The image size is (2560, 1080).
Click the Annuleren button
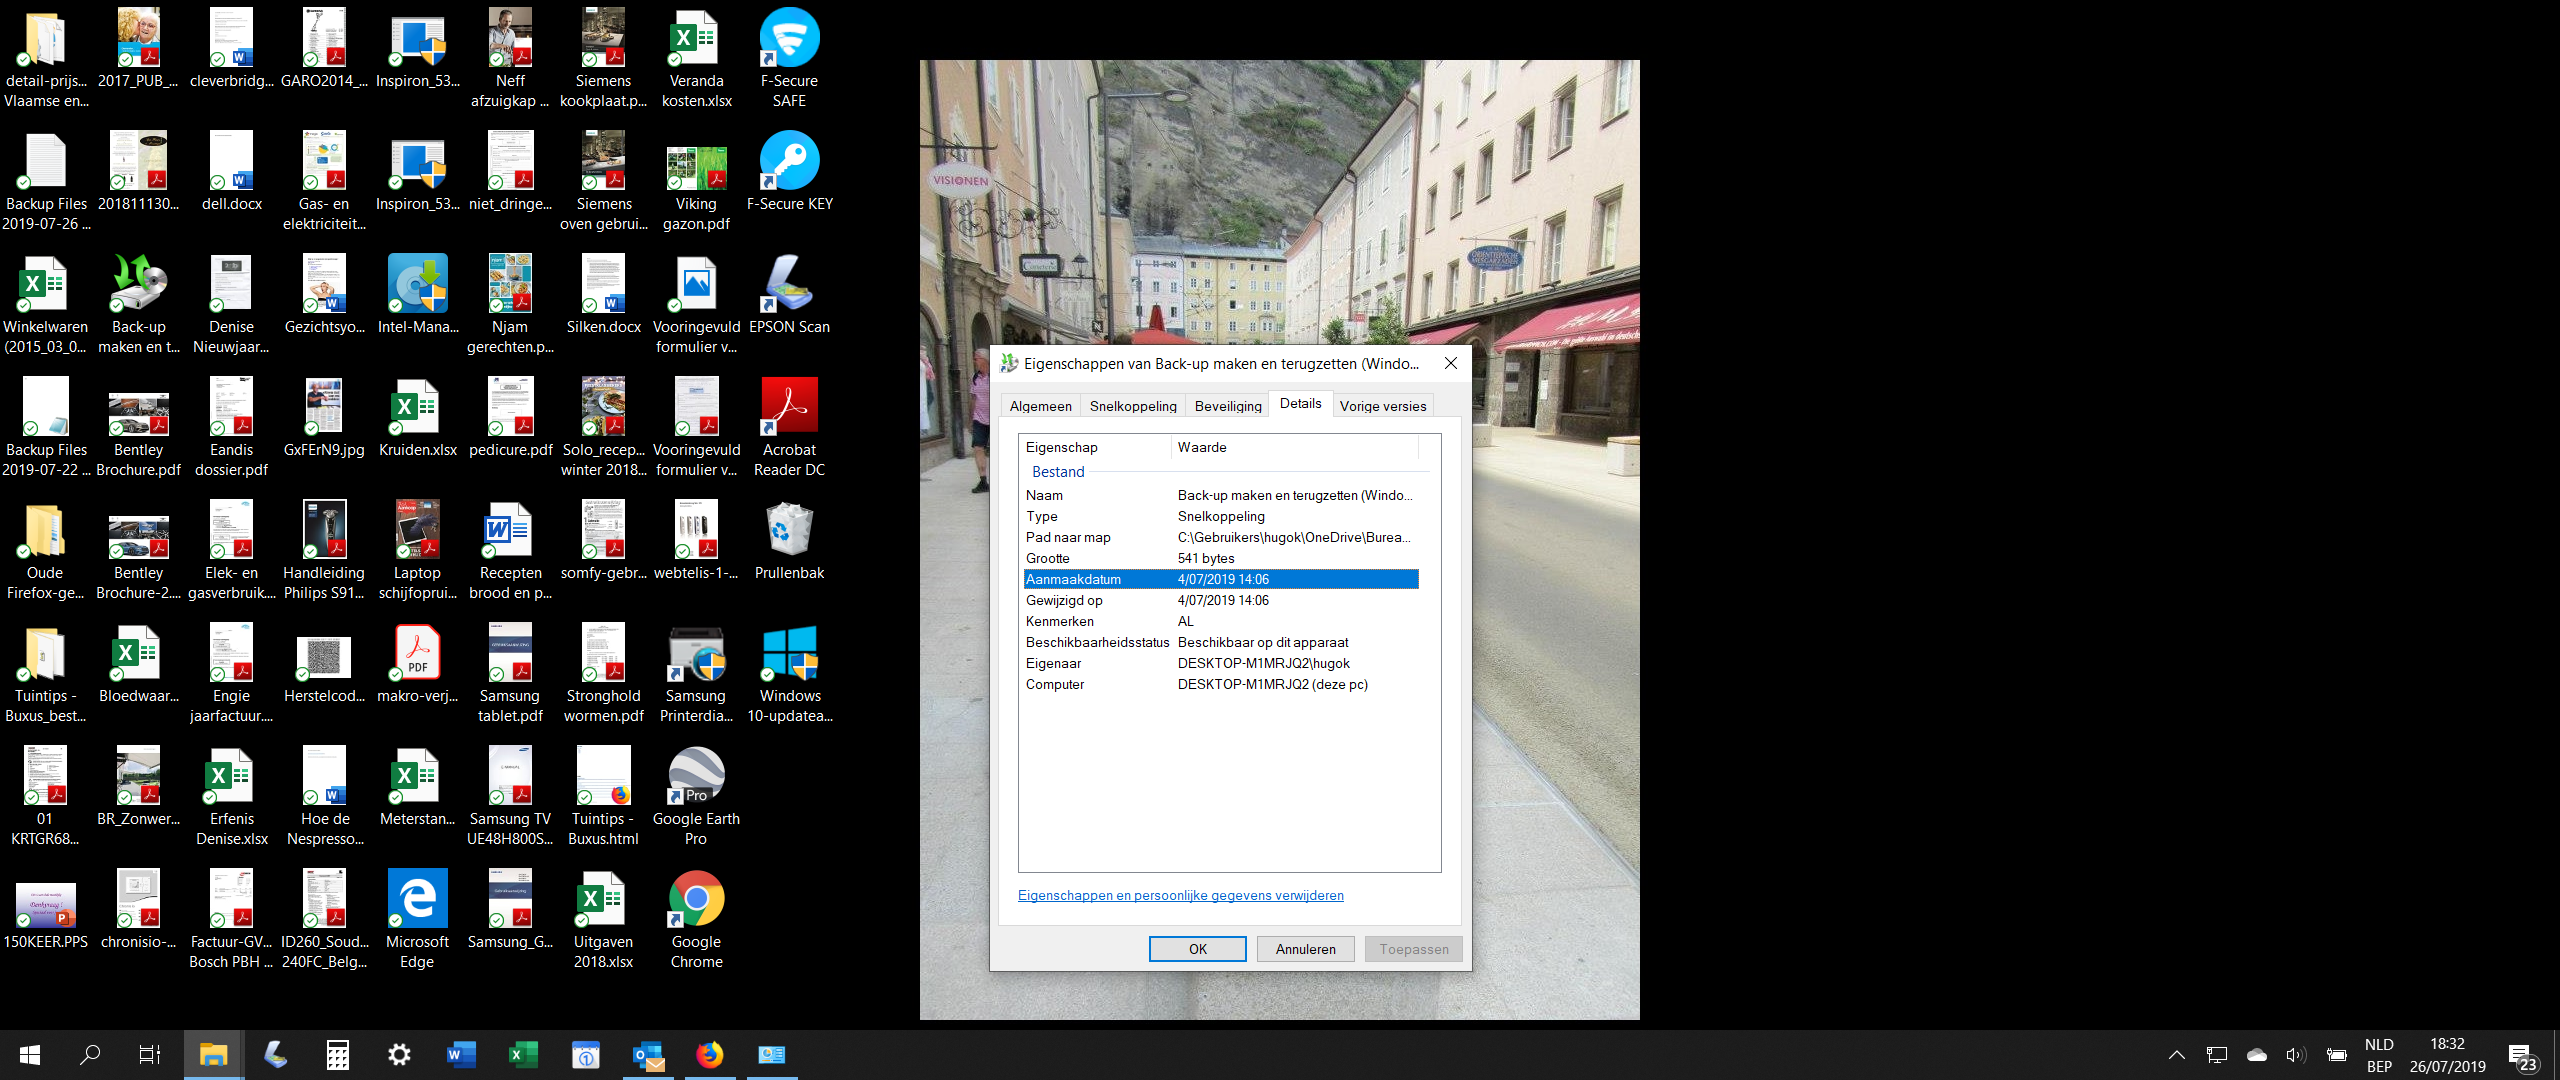pos(1305,949)
